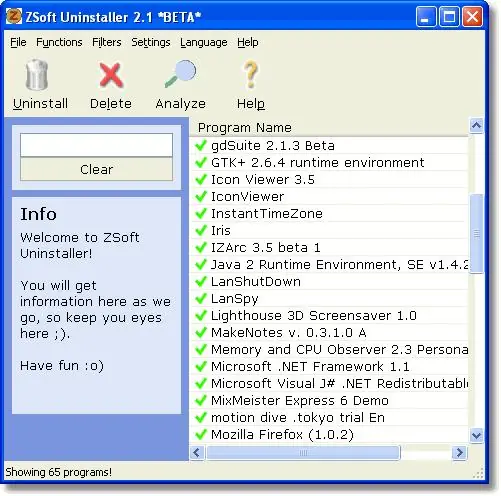The height and width of the screenshot is (496, 501).
Task: Click the vertical scrollbar thumb
Action: click(x=476, y=234)
